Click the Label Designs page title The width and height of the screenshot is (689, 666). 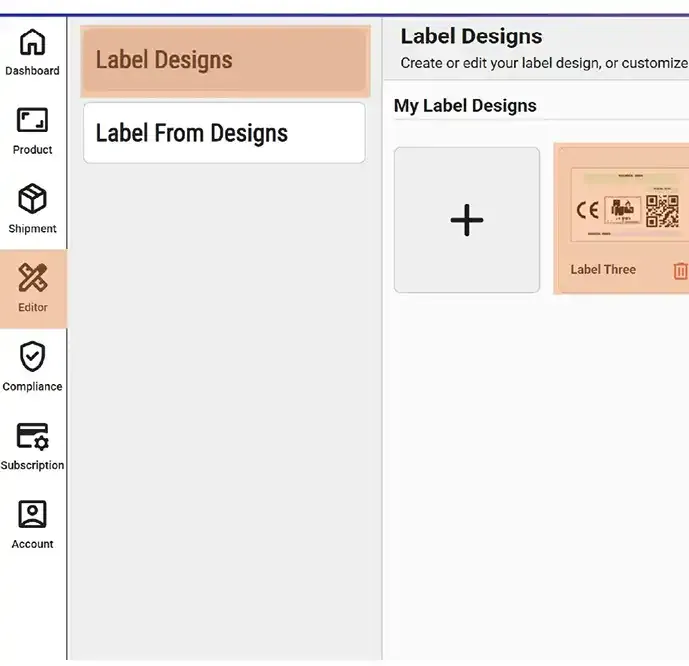[x=471, y=36]
